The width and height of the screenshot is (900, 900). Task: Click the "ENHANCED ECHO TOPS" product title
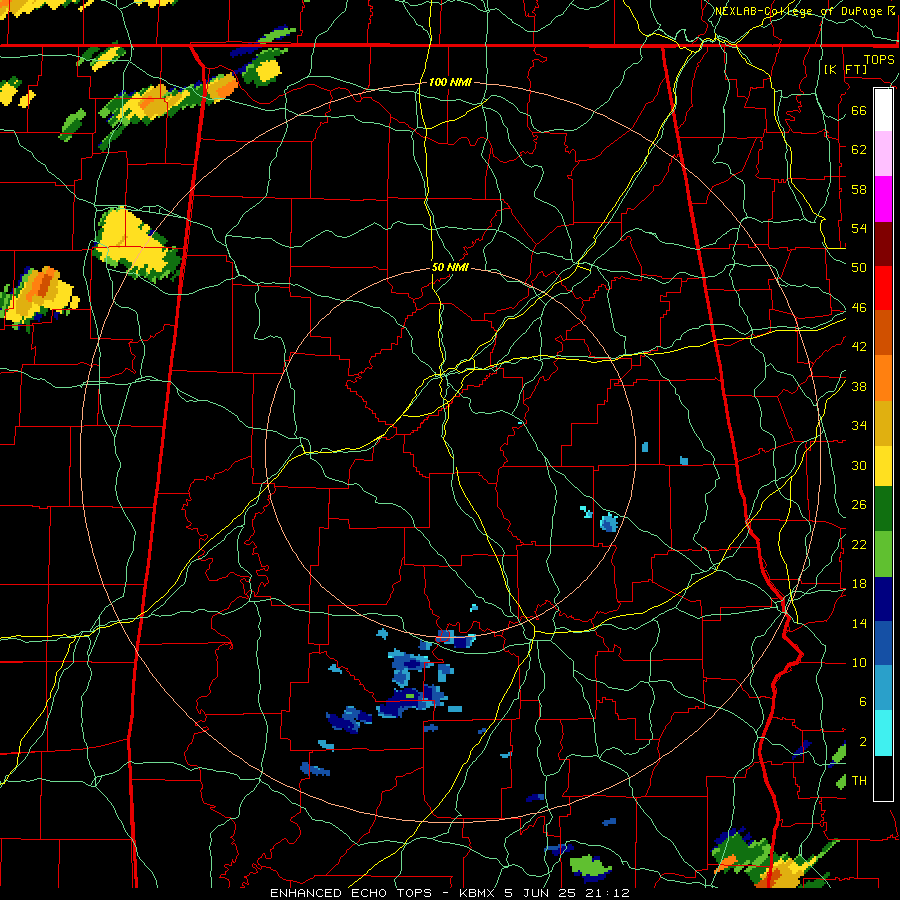(x=351, y=893)
